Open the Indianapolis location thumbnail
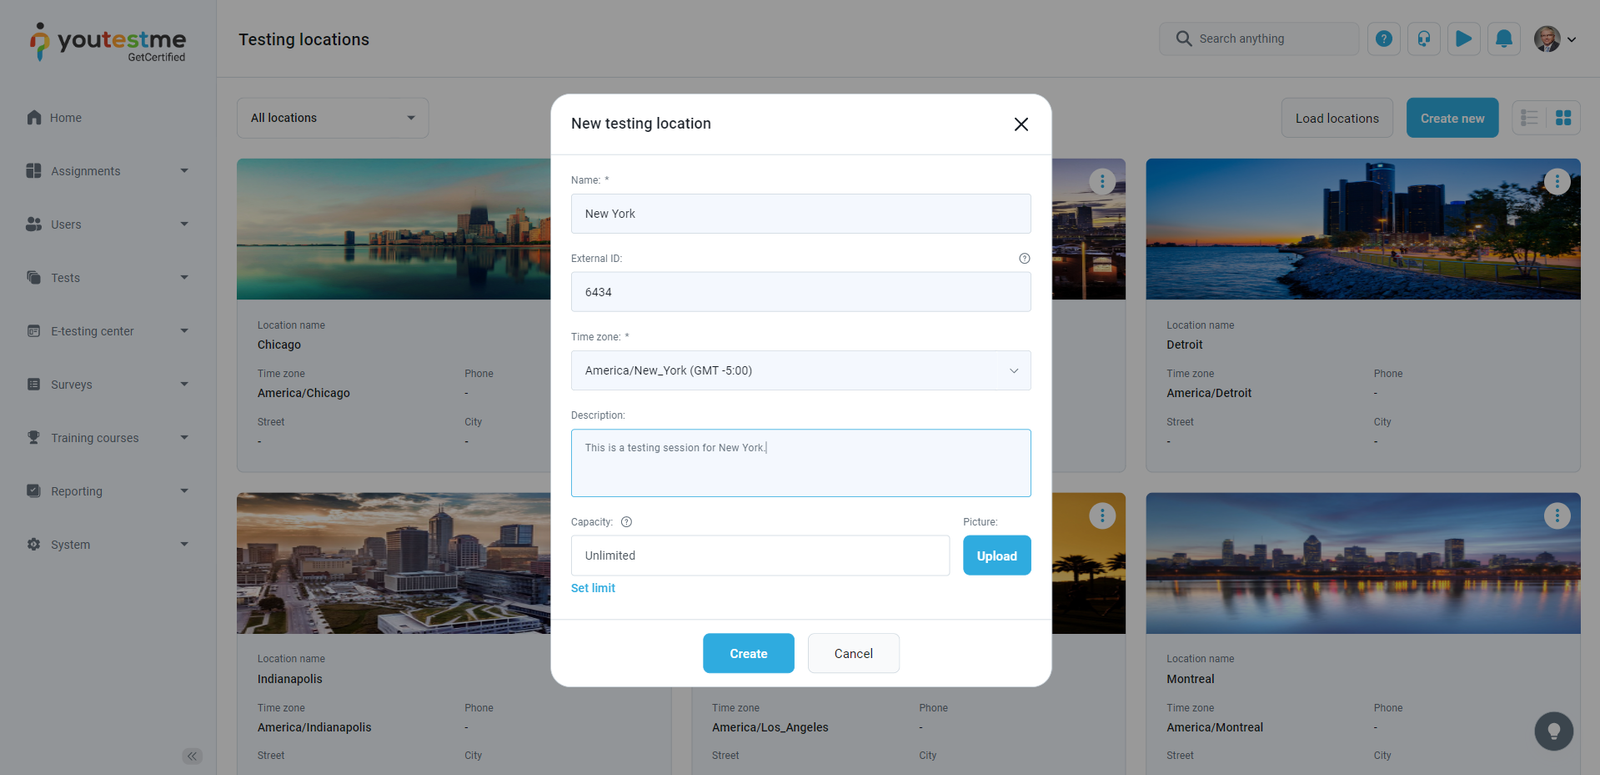Viewport: 1600px width, 775px height. 394,563
